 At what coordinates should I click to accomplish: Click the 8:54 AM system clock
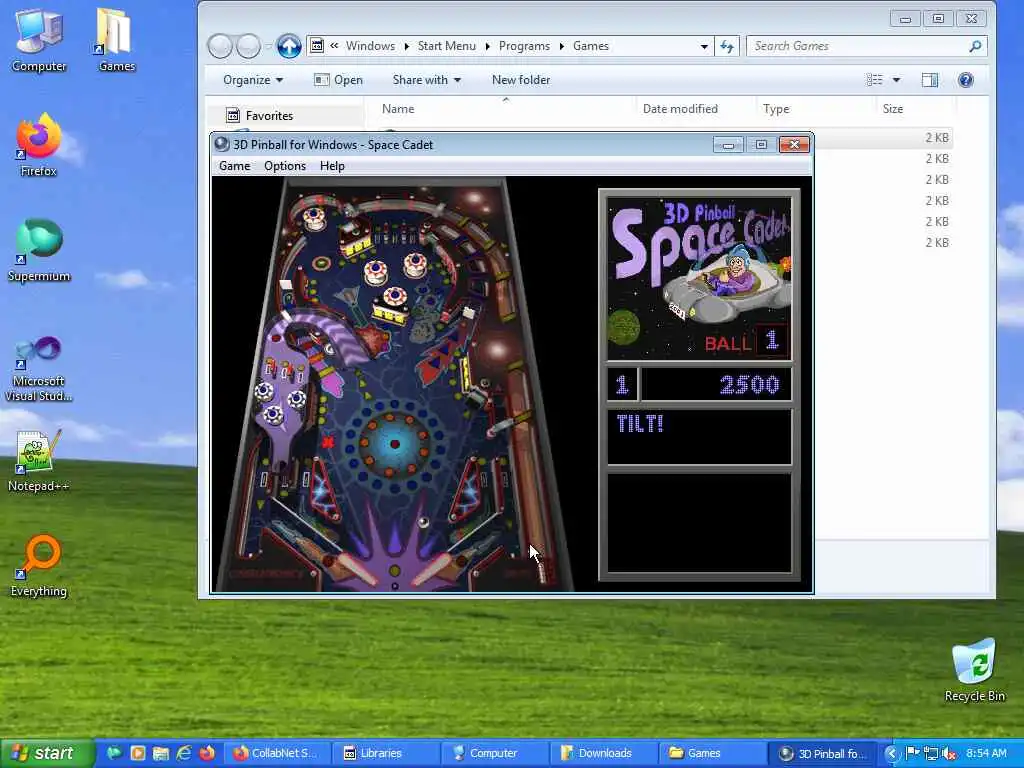(986, 753)
